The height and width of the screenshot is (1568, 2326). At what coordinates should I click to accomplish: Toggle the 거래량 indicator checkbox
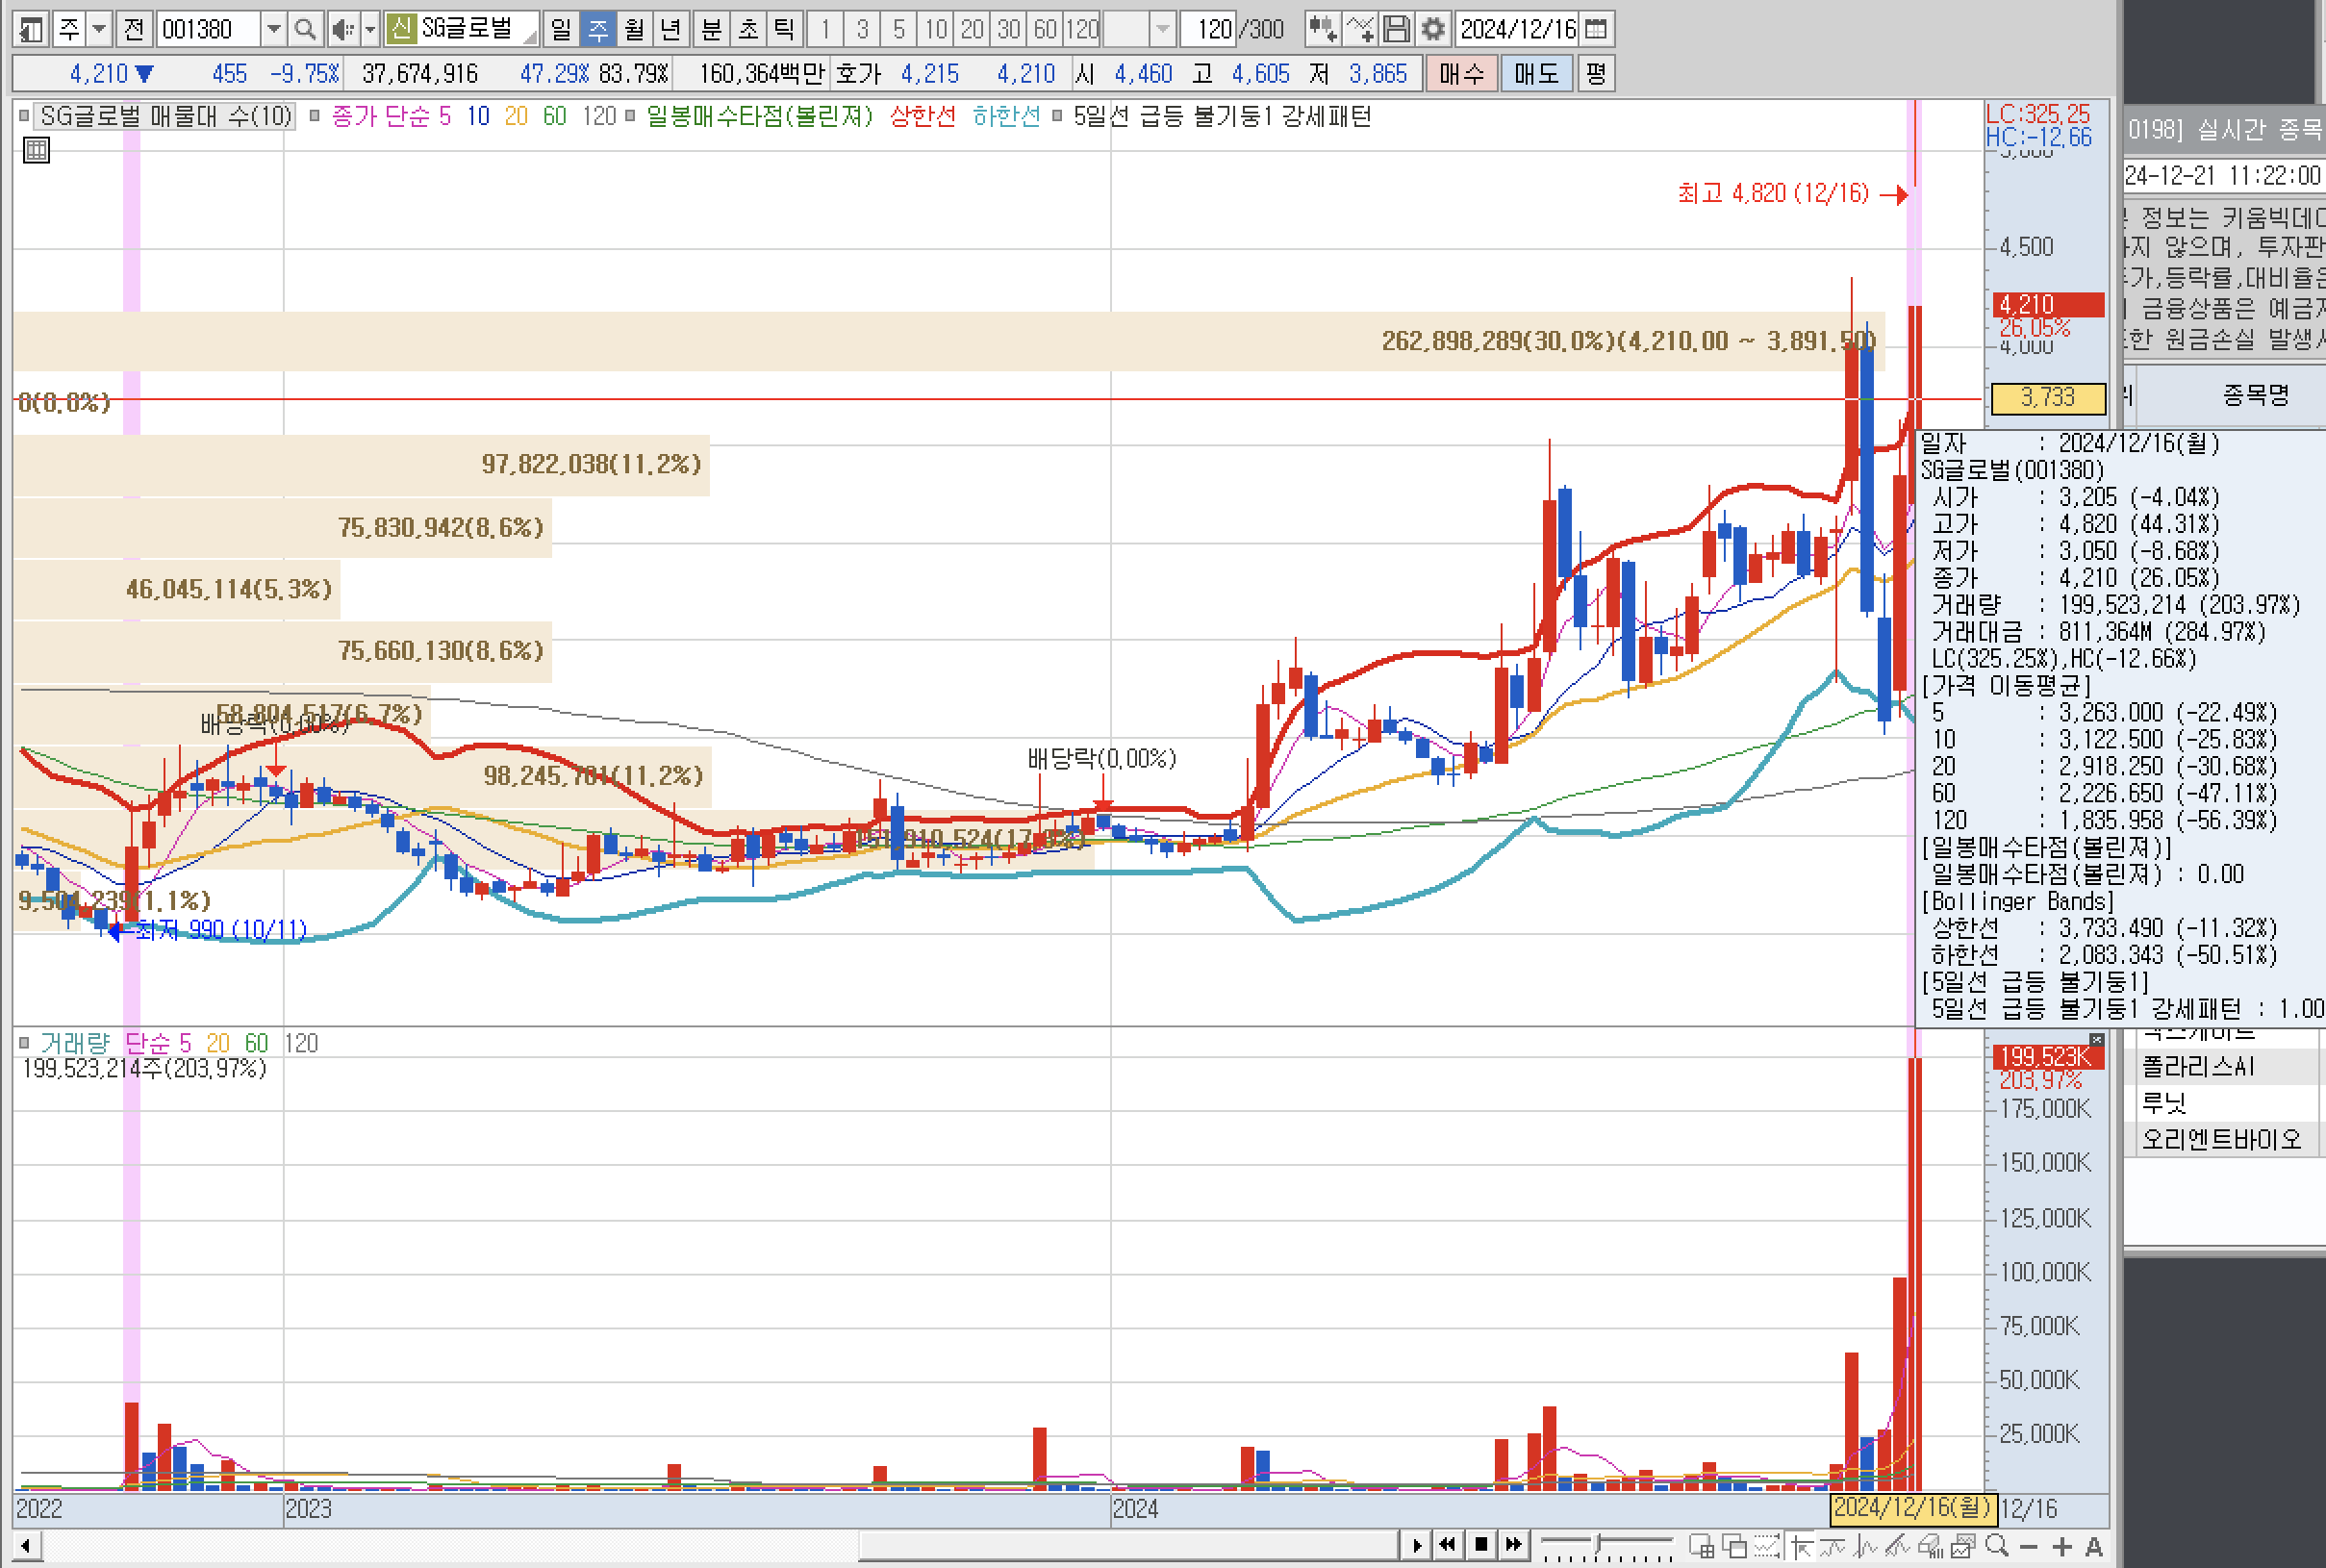(25, 1043)
